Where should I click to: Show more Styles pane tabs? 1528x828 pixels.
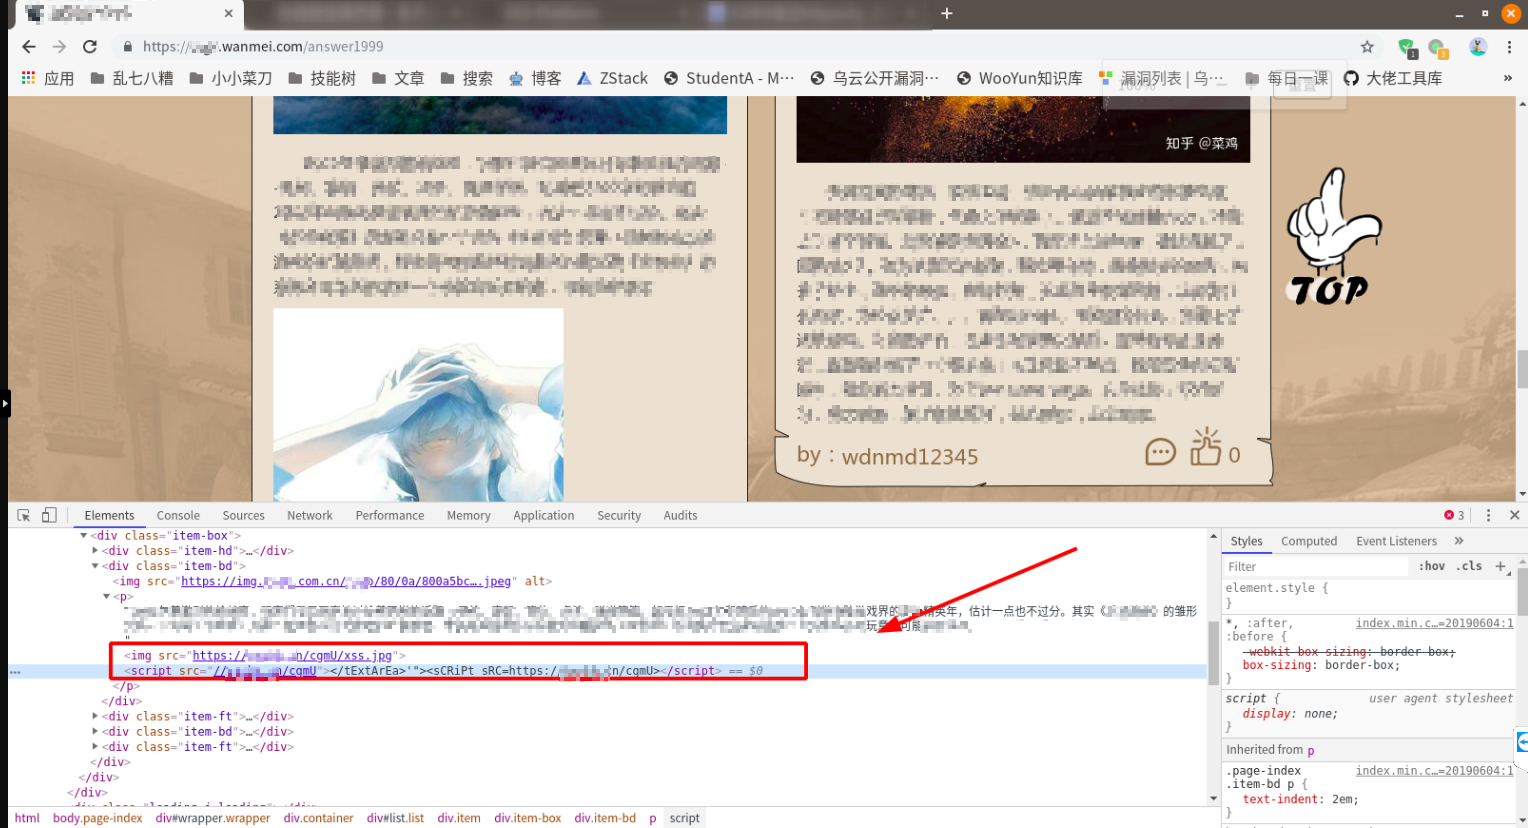pyautogui.click(x=1459, y=541)
